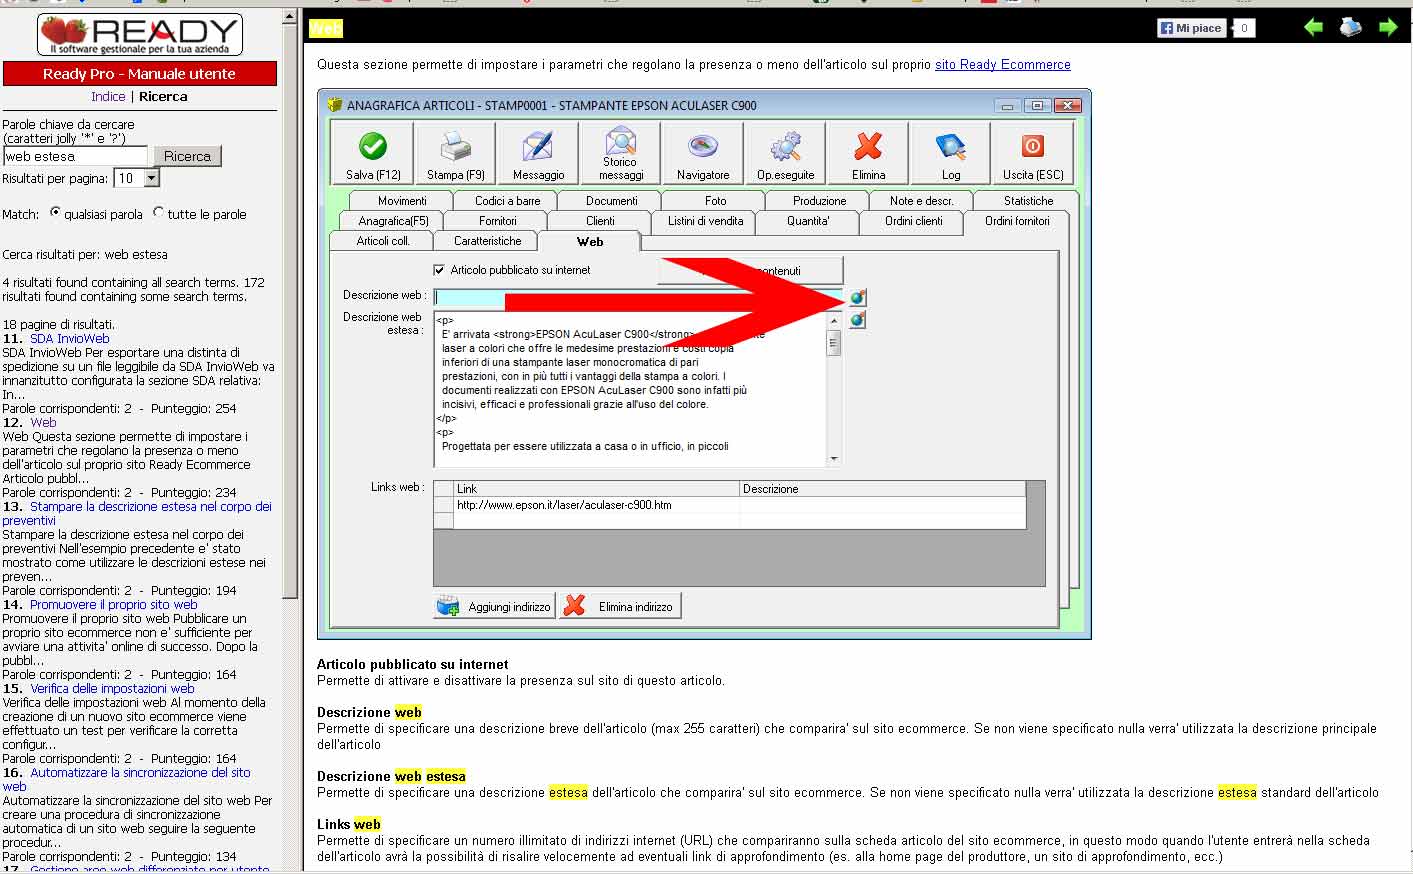Viewport: 1413px width, 874px height.
Task: Click the Uscita (ESC) exit icon
Action: click(1033, 146)
